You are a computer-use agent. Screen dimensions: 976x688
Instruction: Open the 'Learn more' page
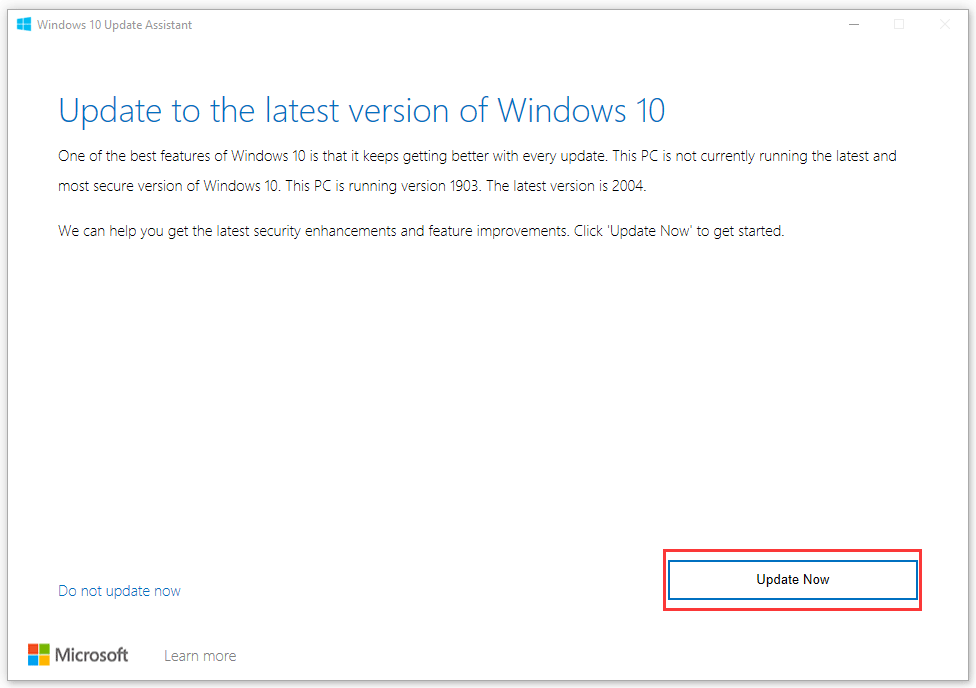199,655
